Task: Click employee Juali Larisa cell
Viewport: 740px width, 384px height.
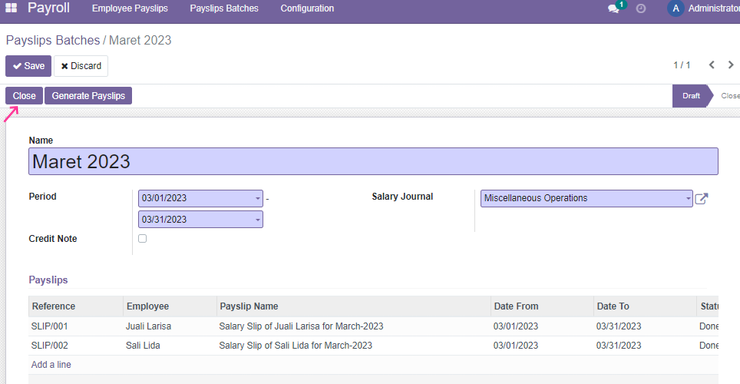Action: [x=148, y=326]
